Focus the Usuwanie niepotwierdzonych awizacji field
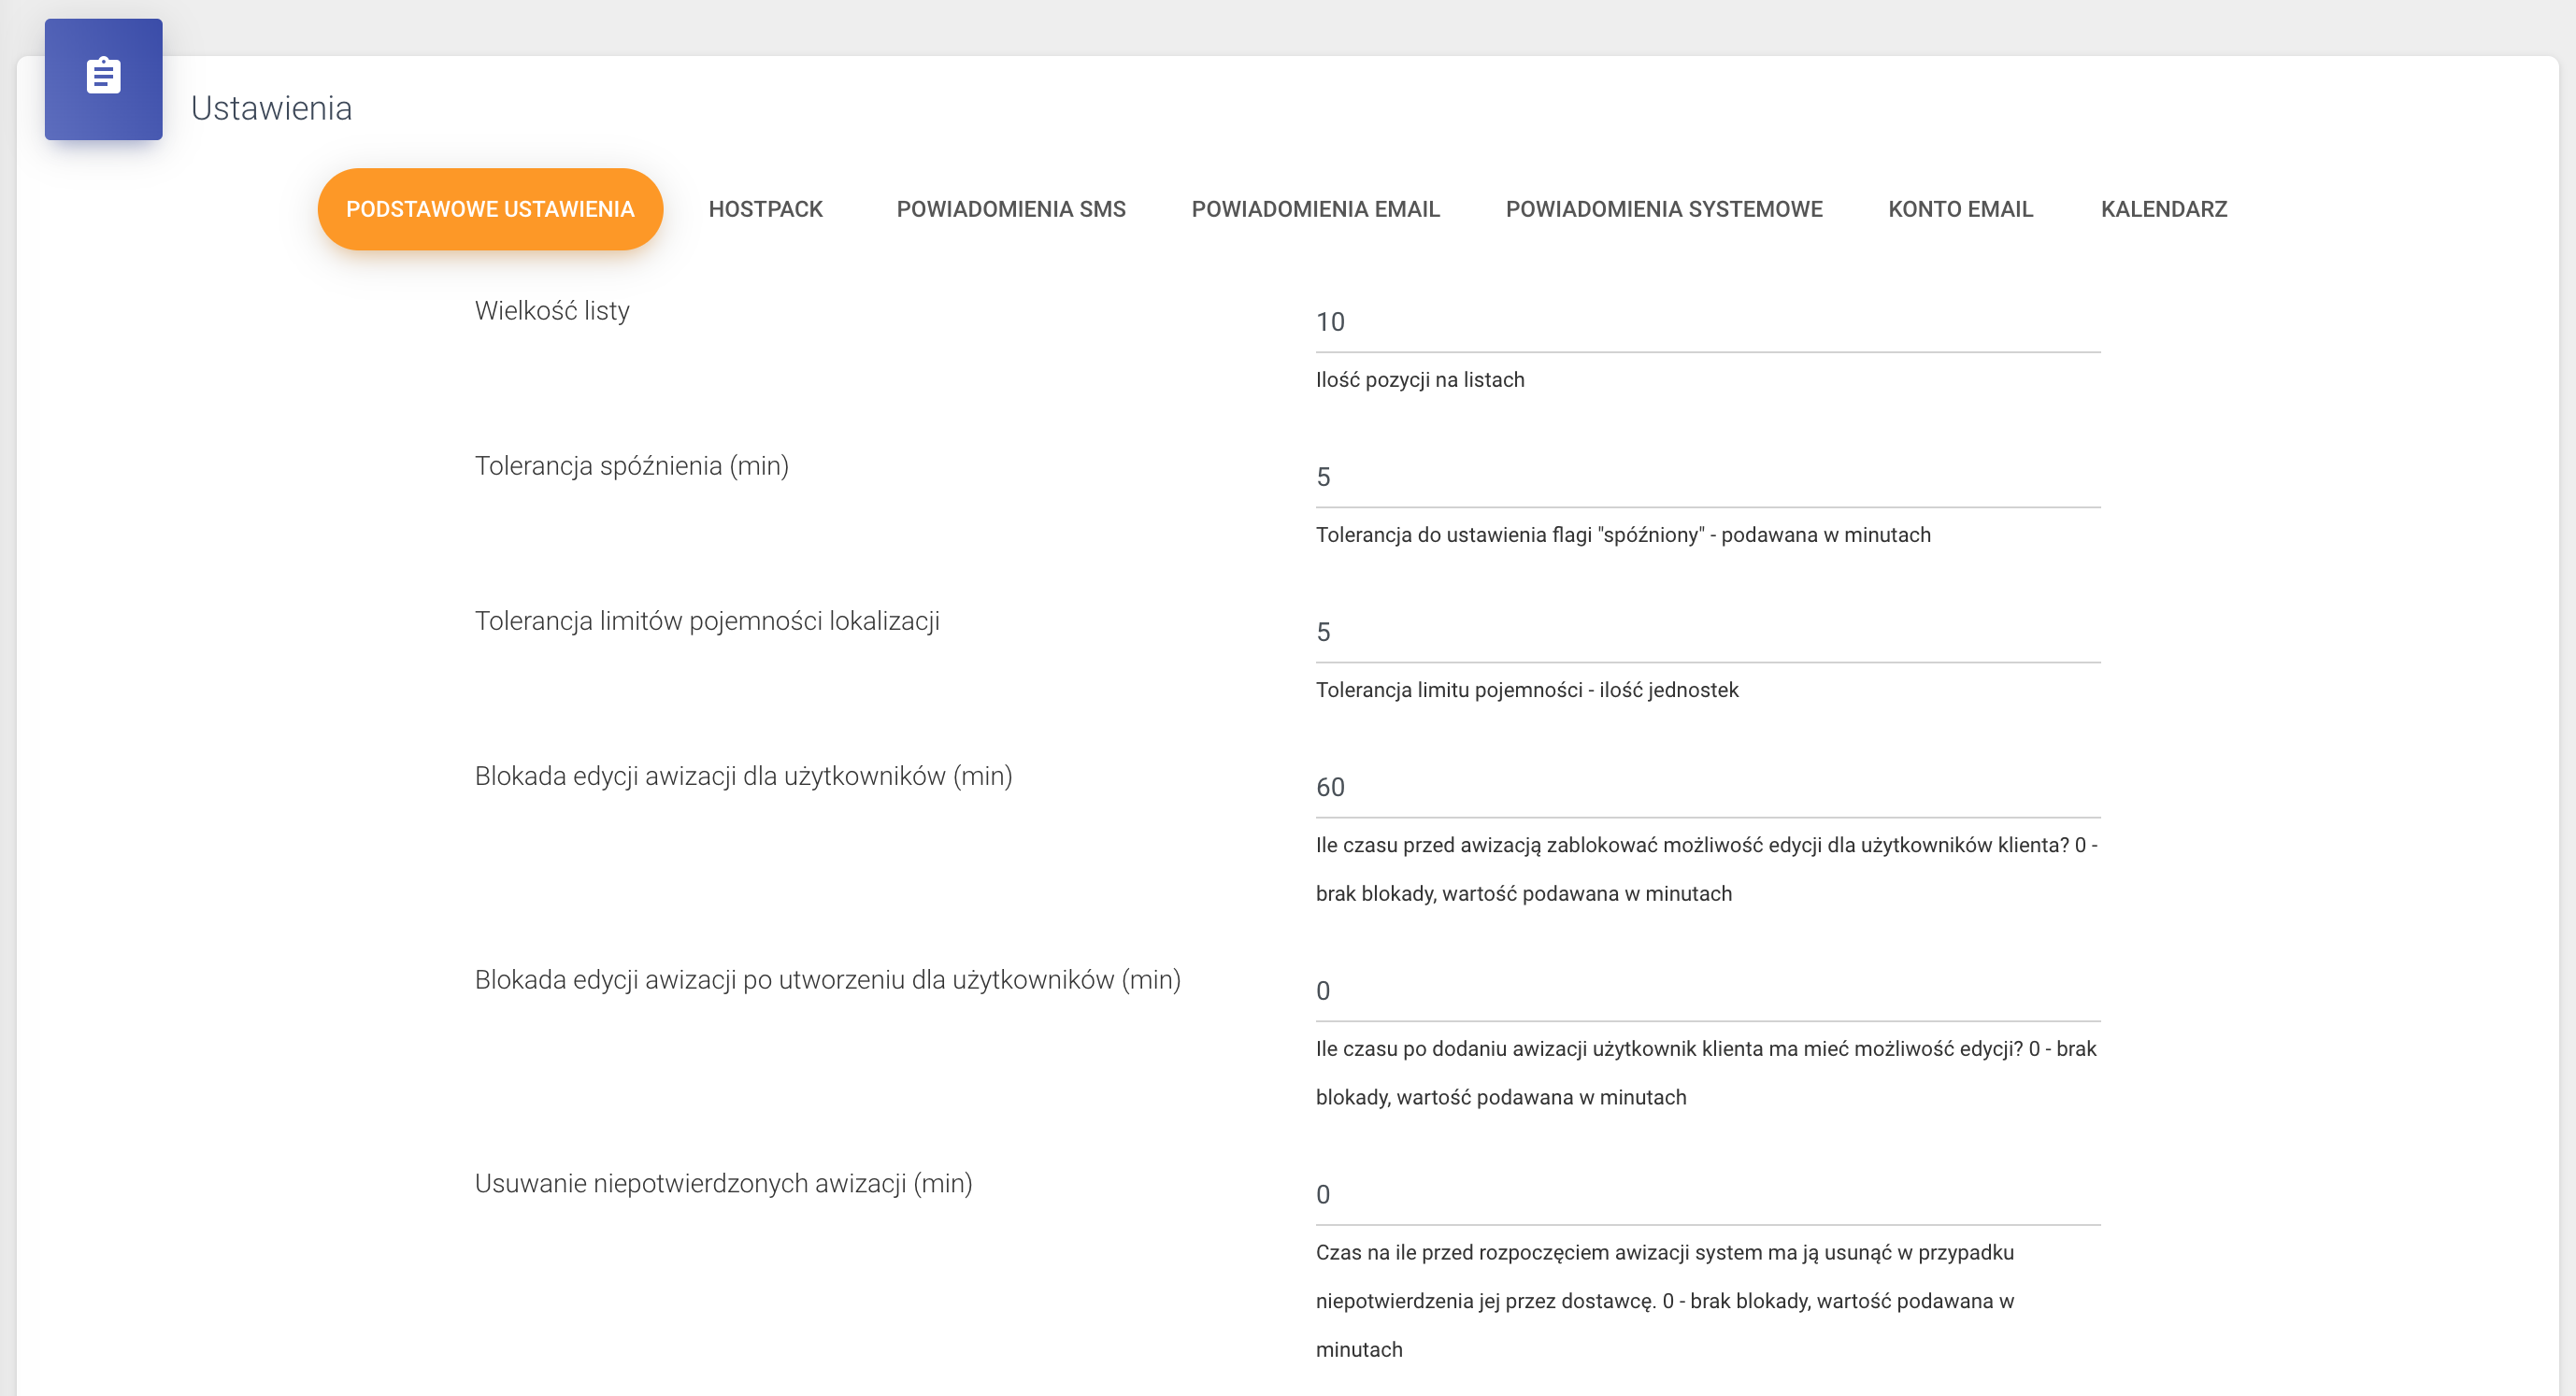Screen dimensions: 2576x1396 click(x=1707, y=1195)
